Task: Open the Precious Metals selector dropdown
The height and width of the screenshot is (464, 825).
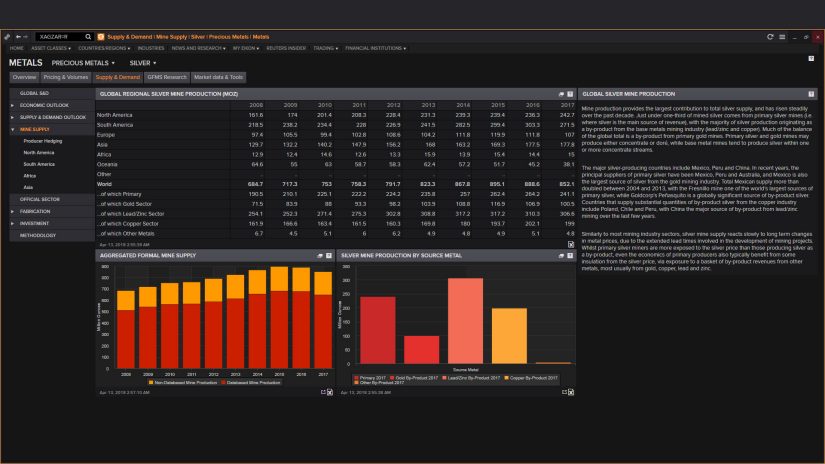Action: [x=83, y=63]
